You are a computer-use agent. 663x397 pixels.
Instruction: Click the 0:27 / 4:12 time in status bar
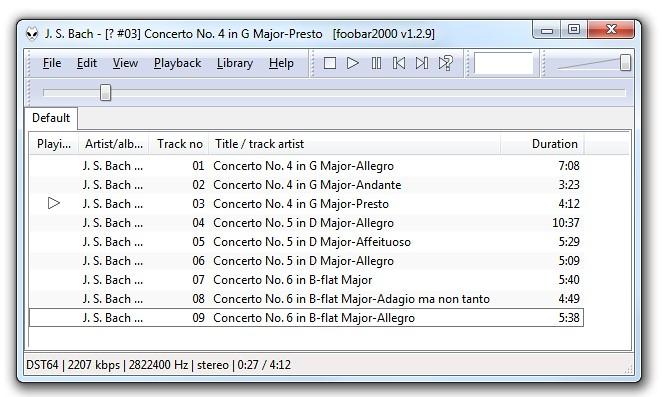point(264,365)
